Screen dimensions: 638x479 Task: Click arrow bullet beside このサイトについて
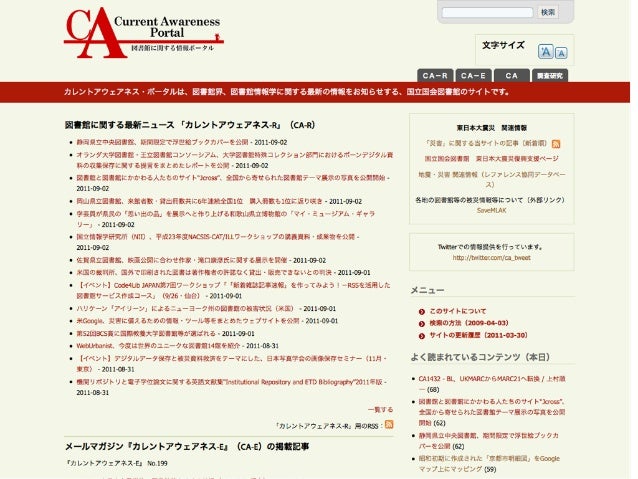coord(422,312)
